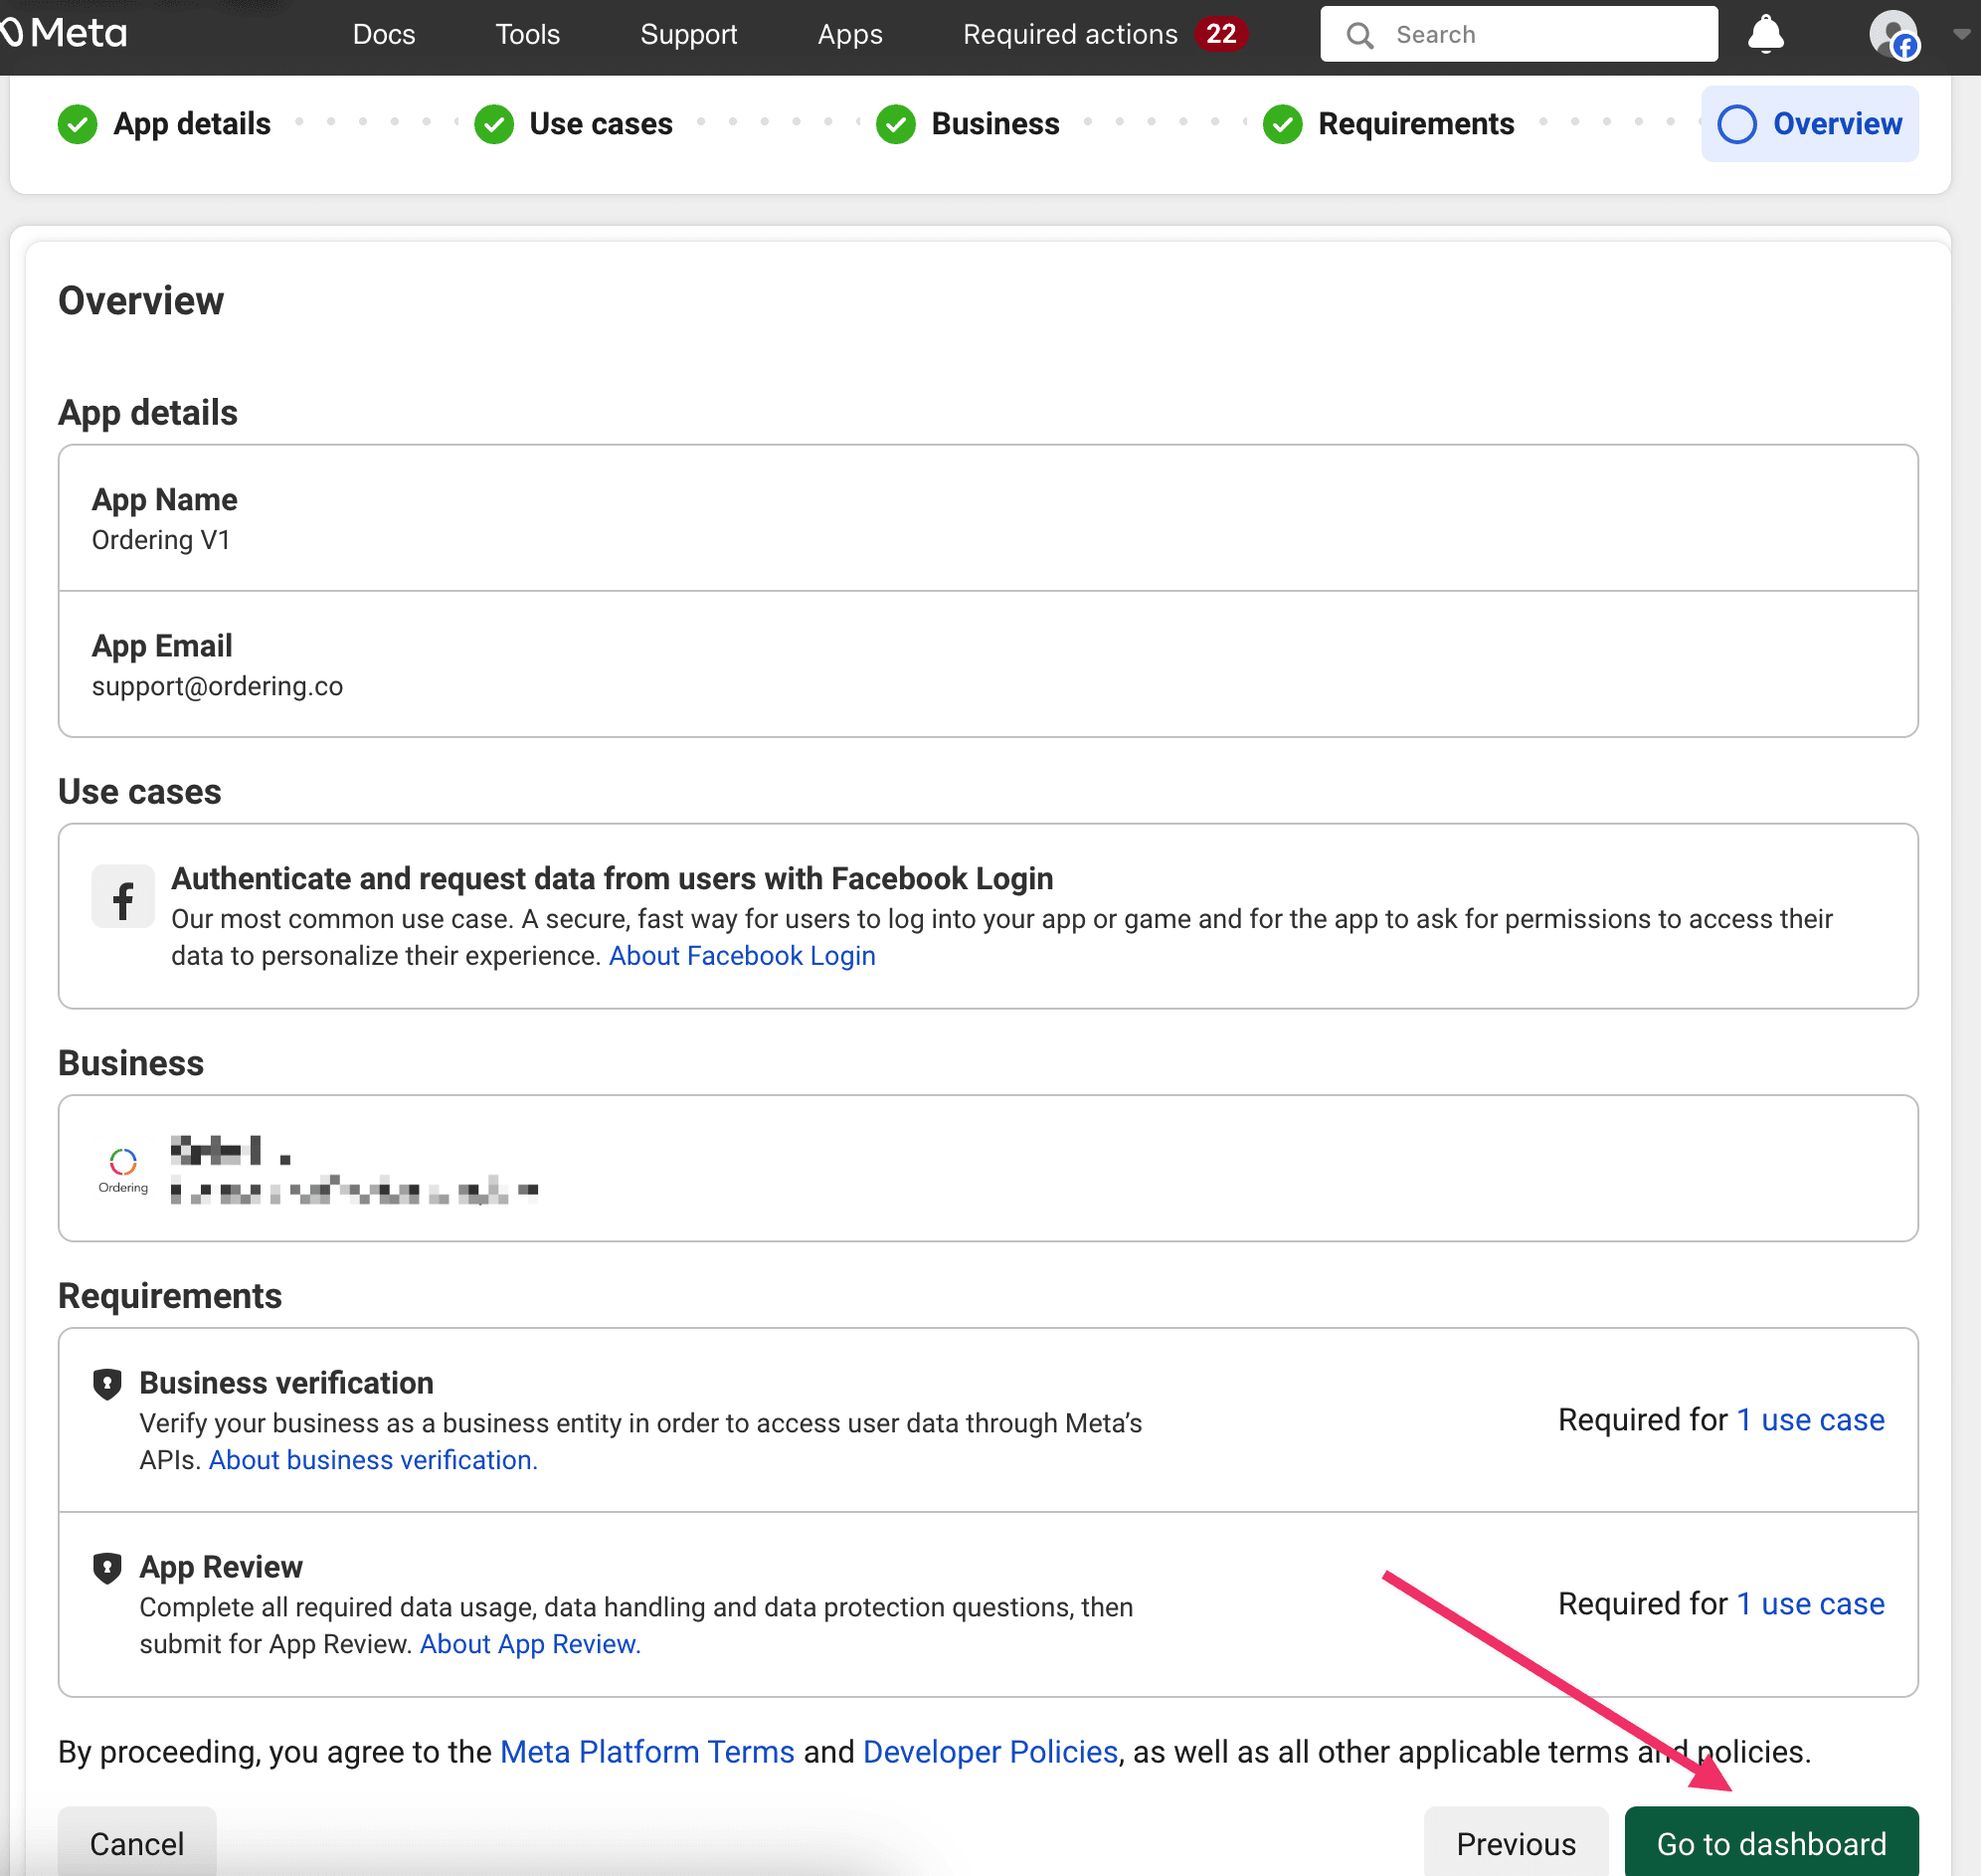Click the Overview circle indicator
This screenshot has height=1876, width=1981.
[1737, 125]
